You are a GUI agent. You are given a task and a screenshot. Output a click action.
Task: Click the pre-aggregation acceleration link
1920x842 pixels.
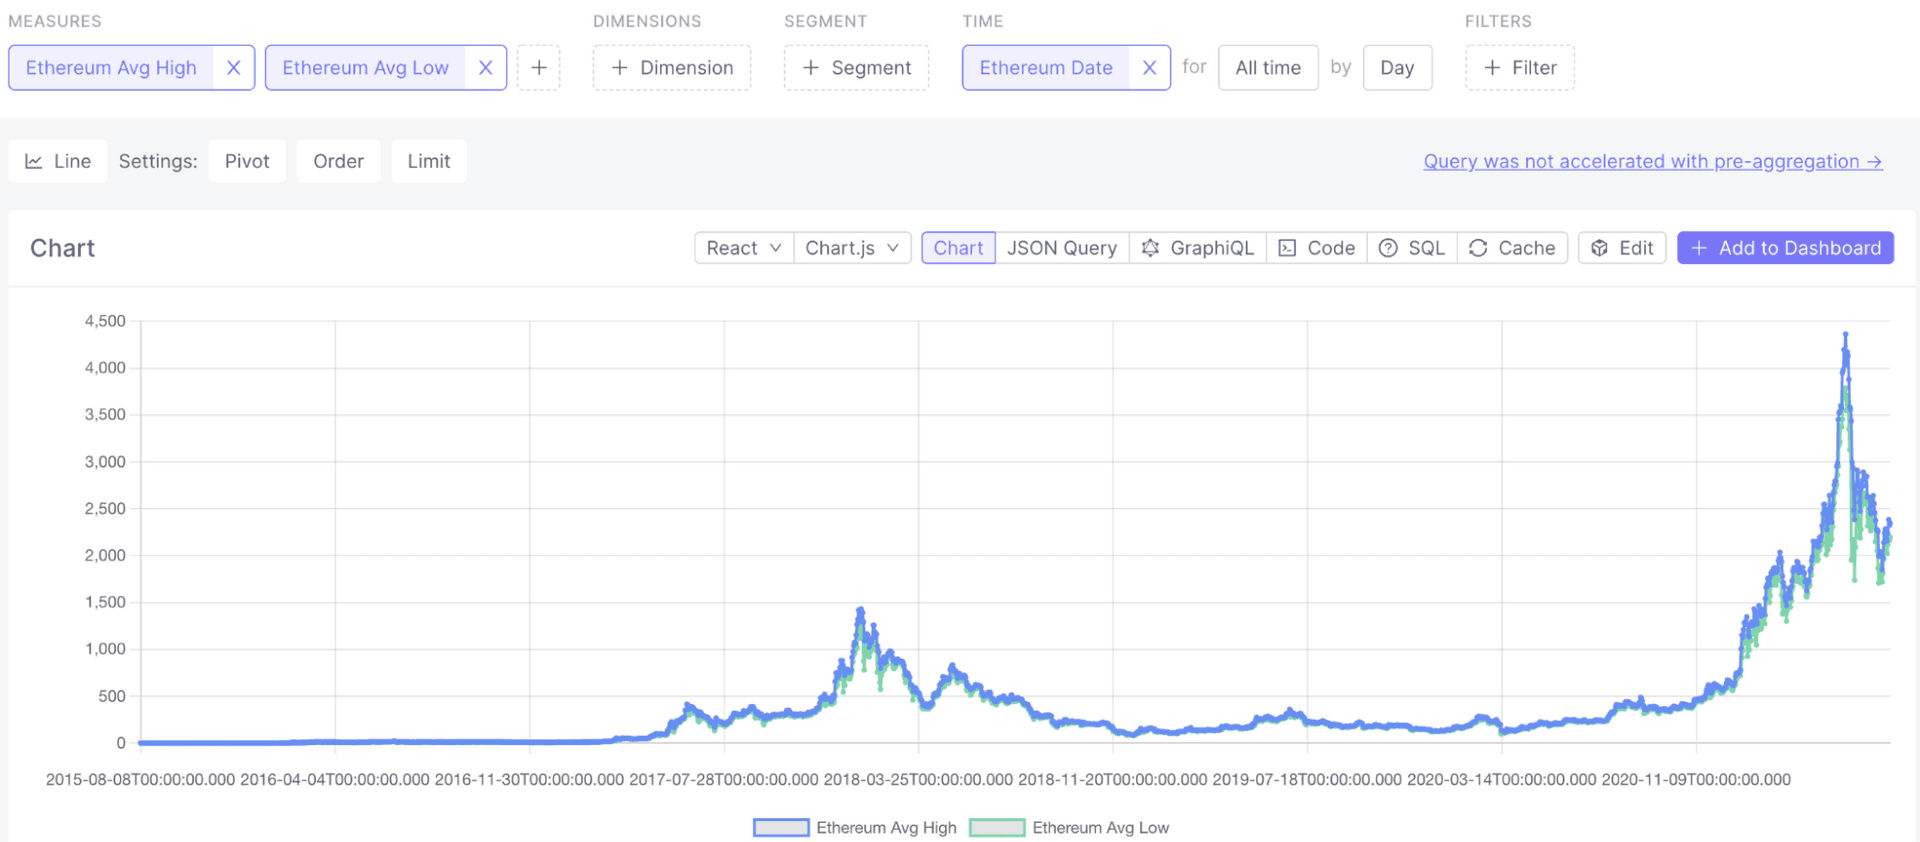click(1652, 162)
